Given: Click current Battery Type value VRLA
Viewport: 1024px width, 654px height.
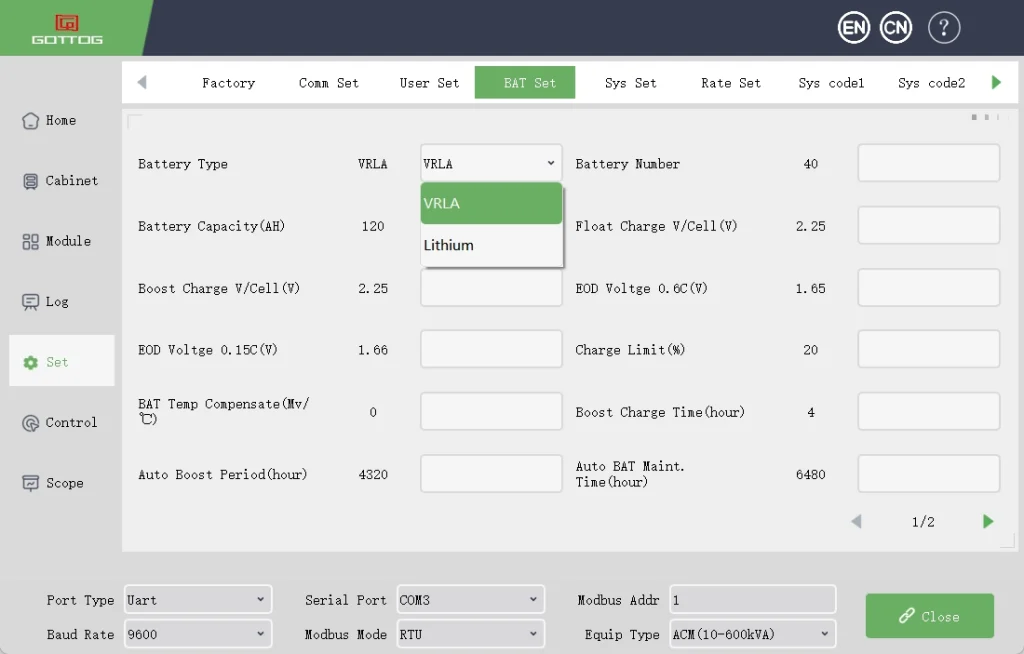Looking at the screenshot, I should 372,164.
